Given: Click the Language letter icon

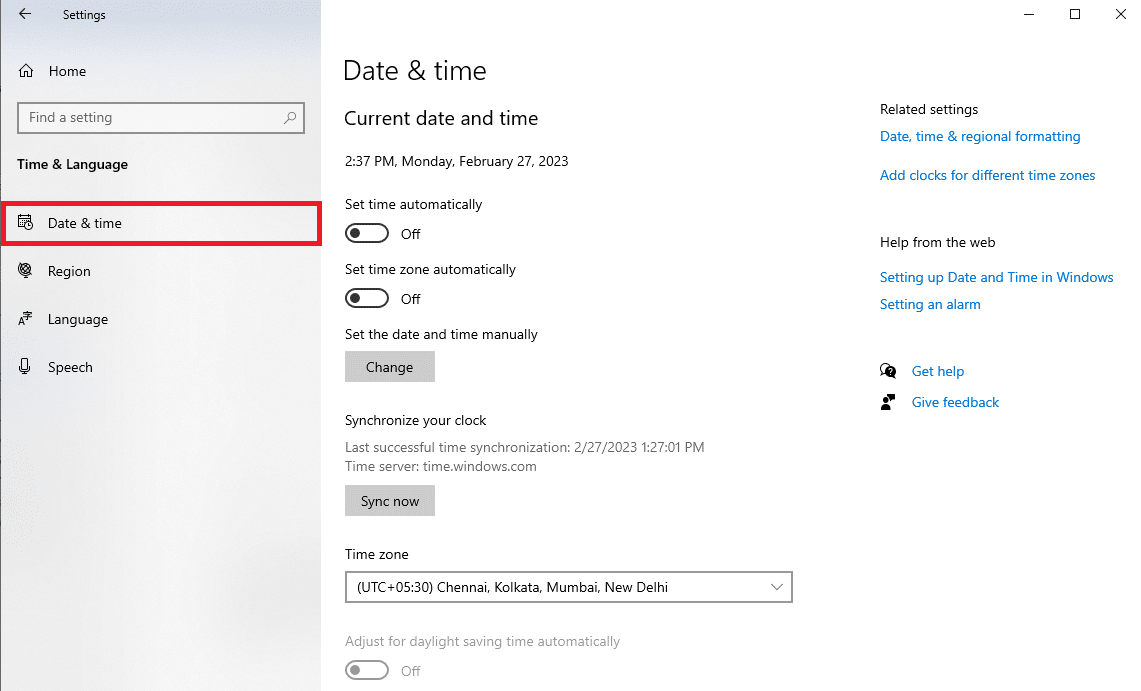Looking at the screenshot, I should (x=25, y=319).
